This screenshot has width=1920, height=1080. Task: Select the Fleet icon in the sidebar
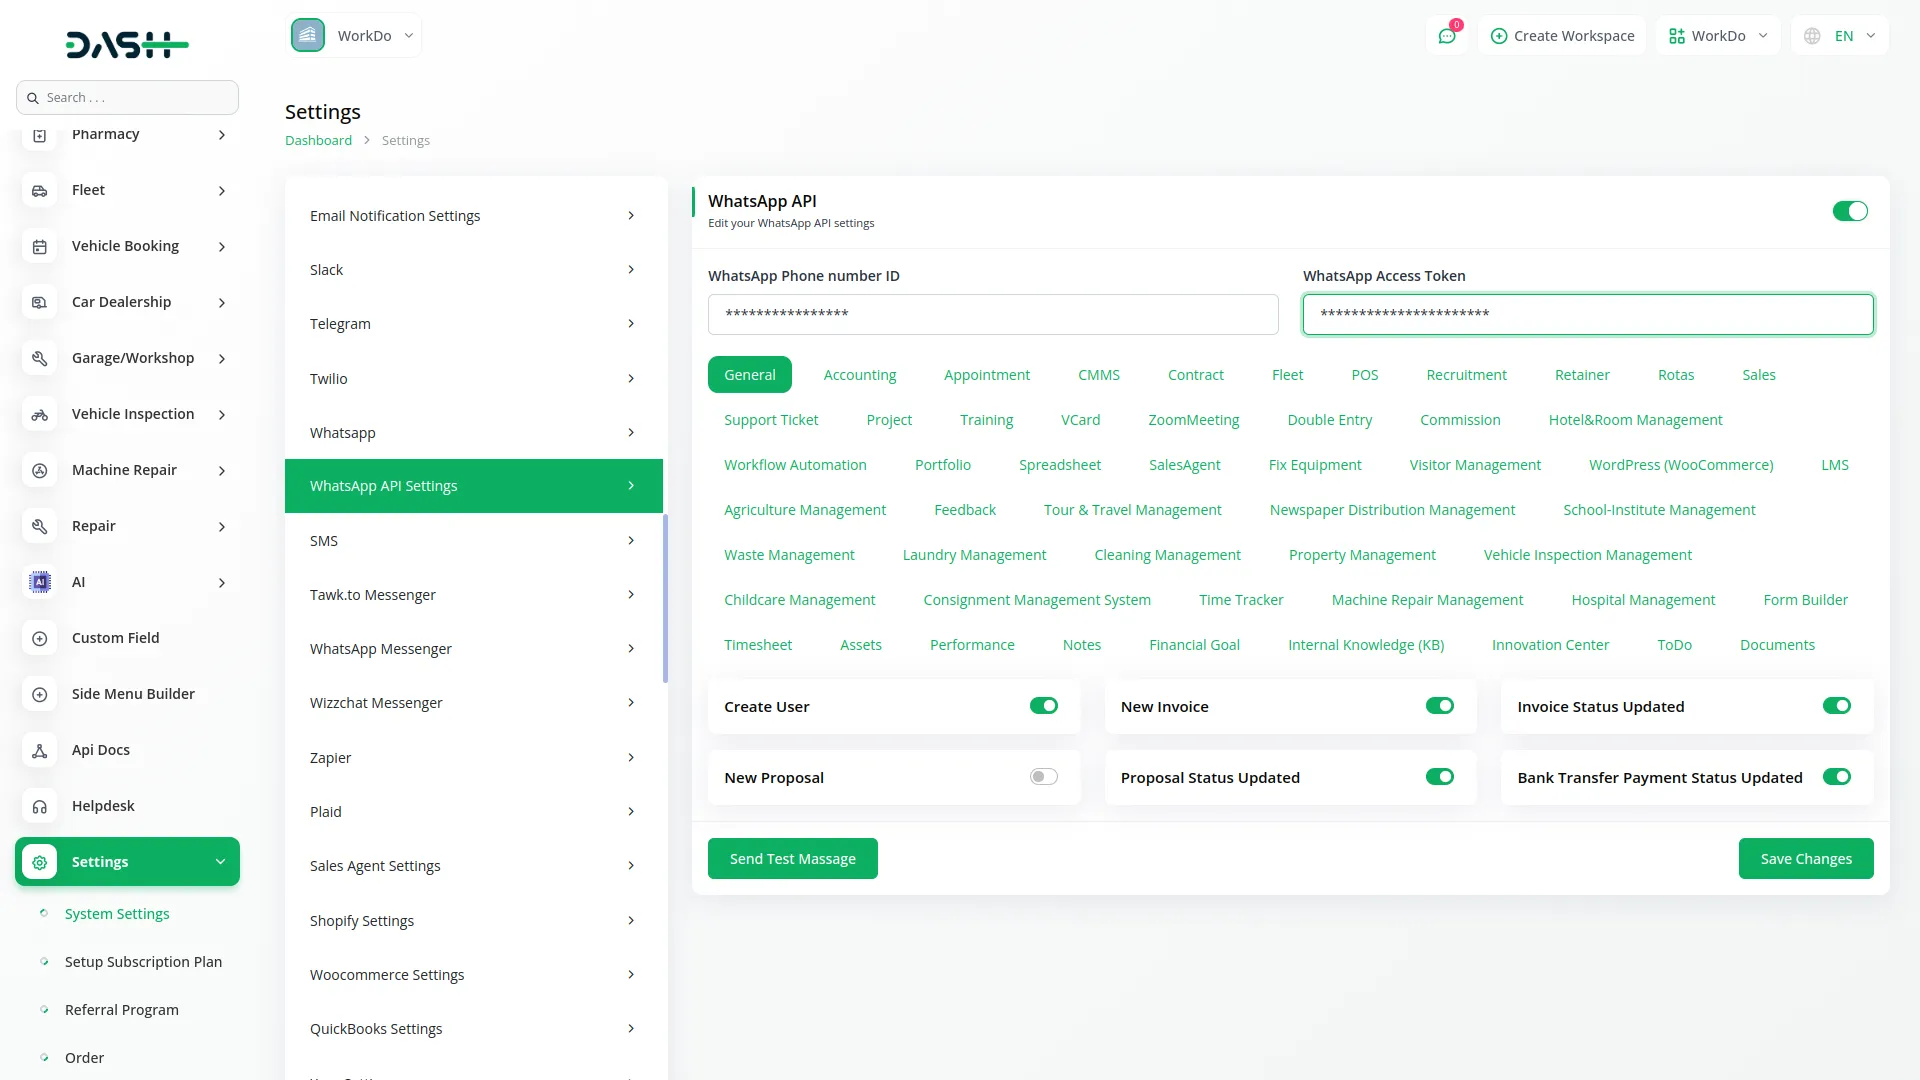click(39, 190)
